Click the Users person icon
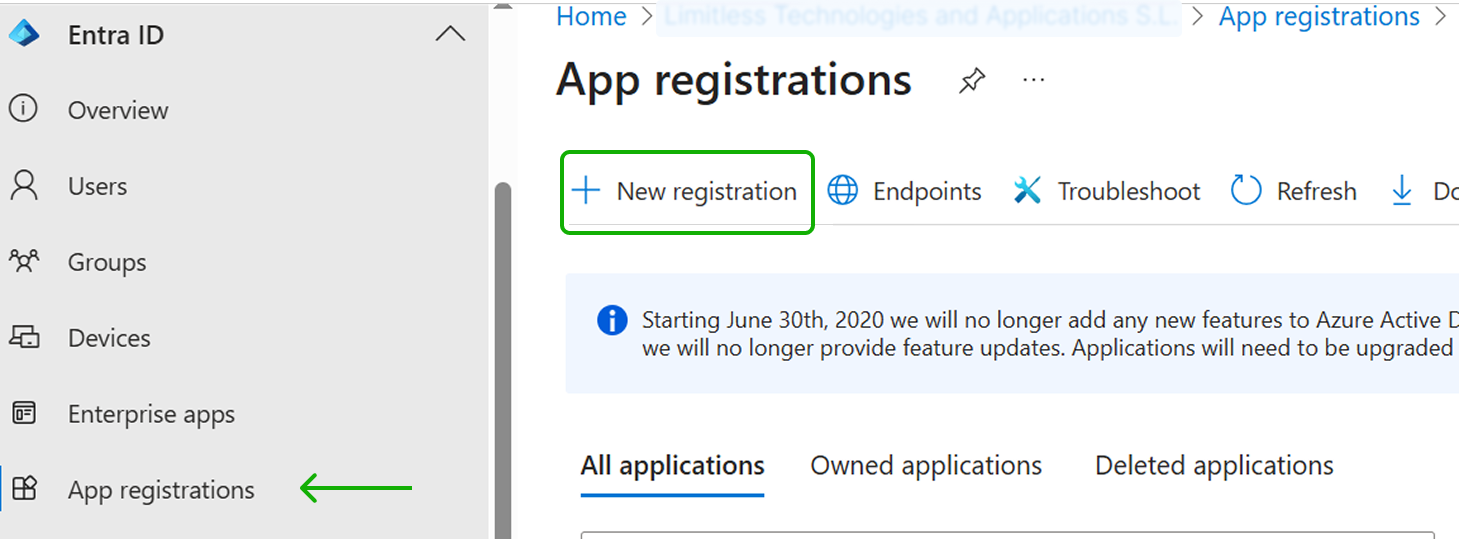 23,185
